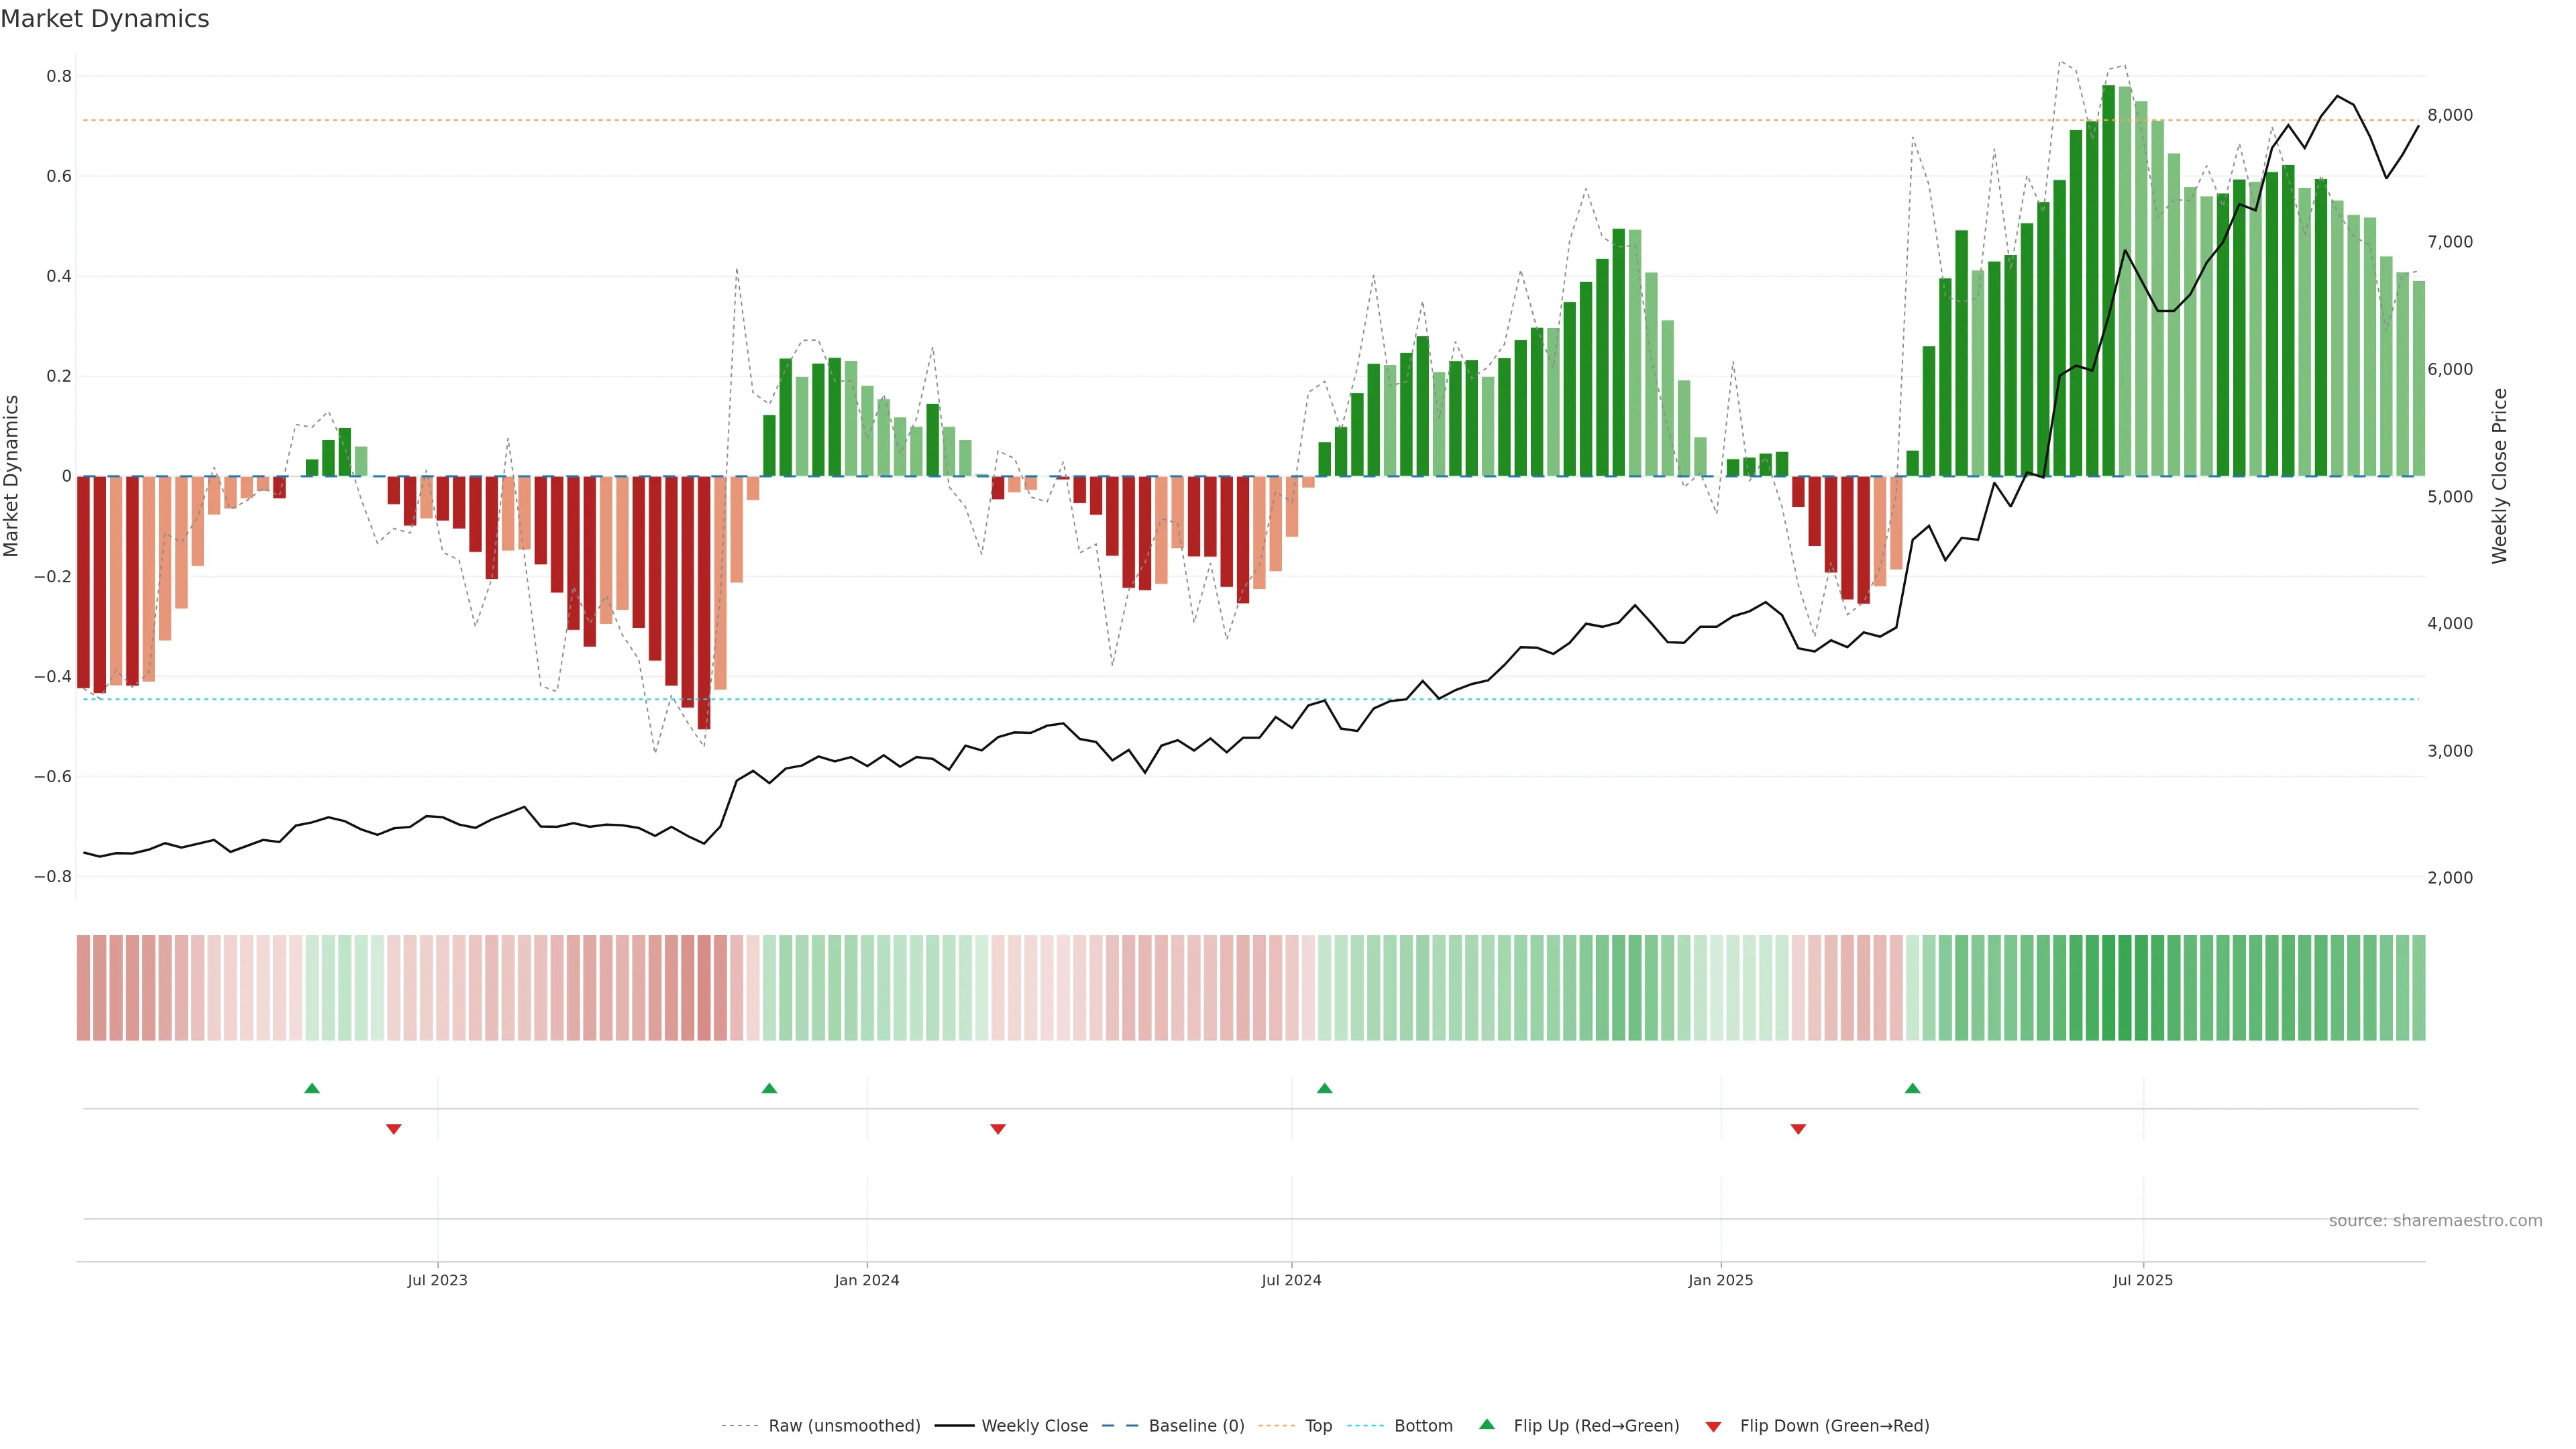
Task: Click the red Flip Down triangle in early 2024
Action: click(998, 1129)
